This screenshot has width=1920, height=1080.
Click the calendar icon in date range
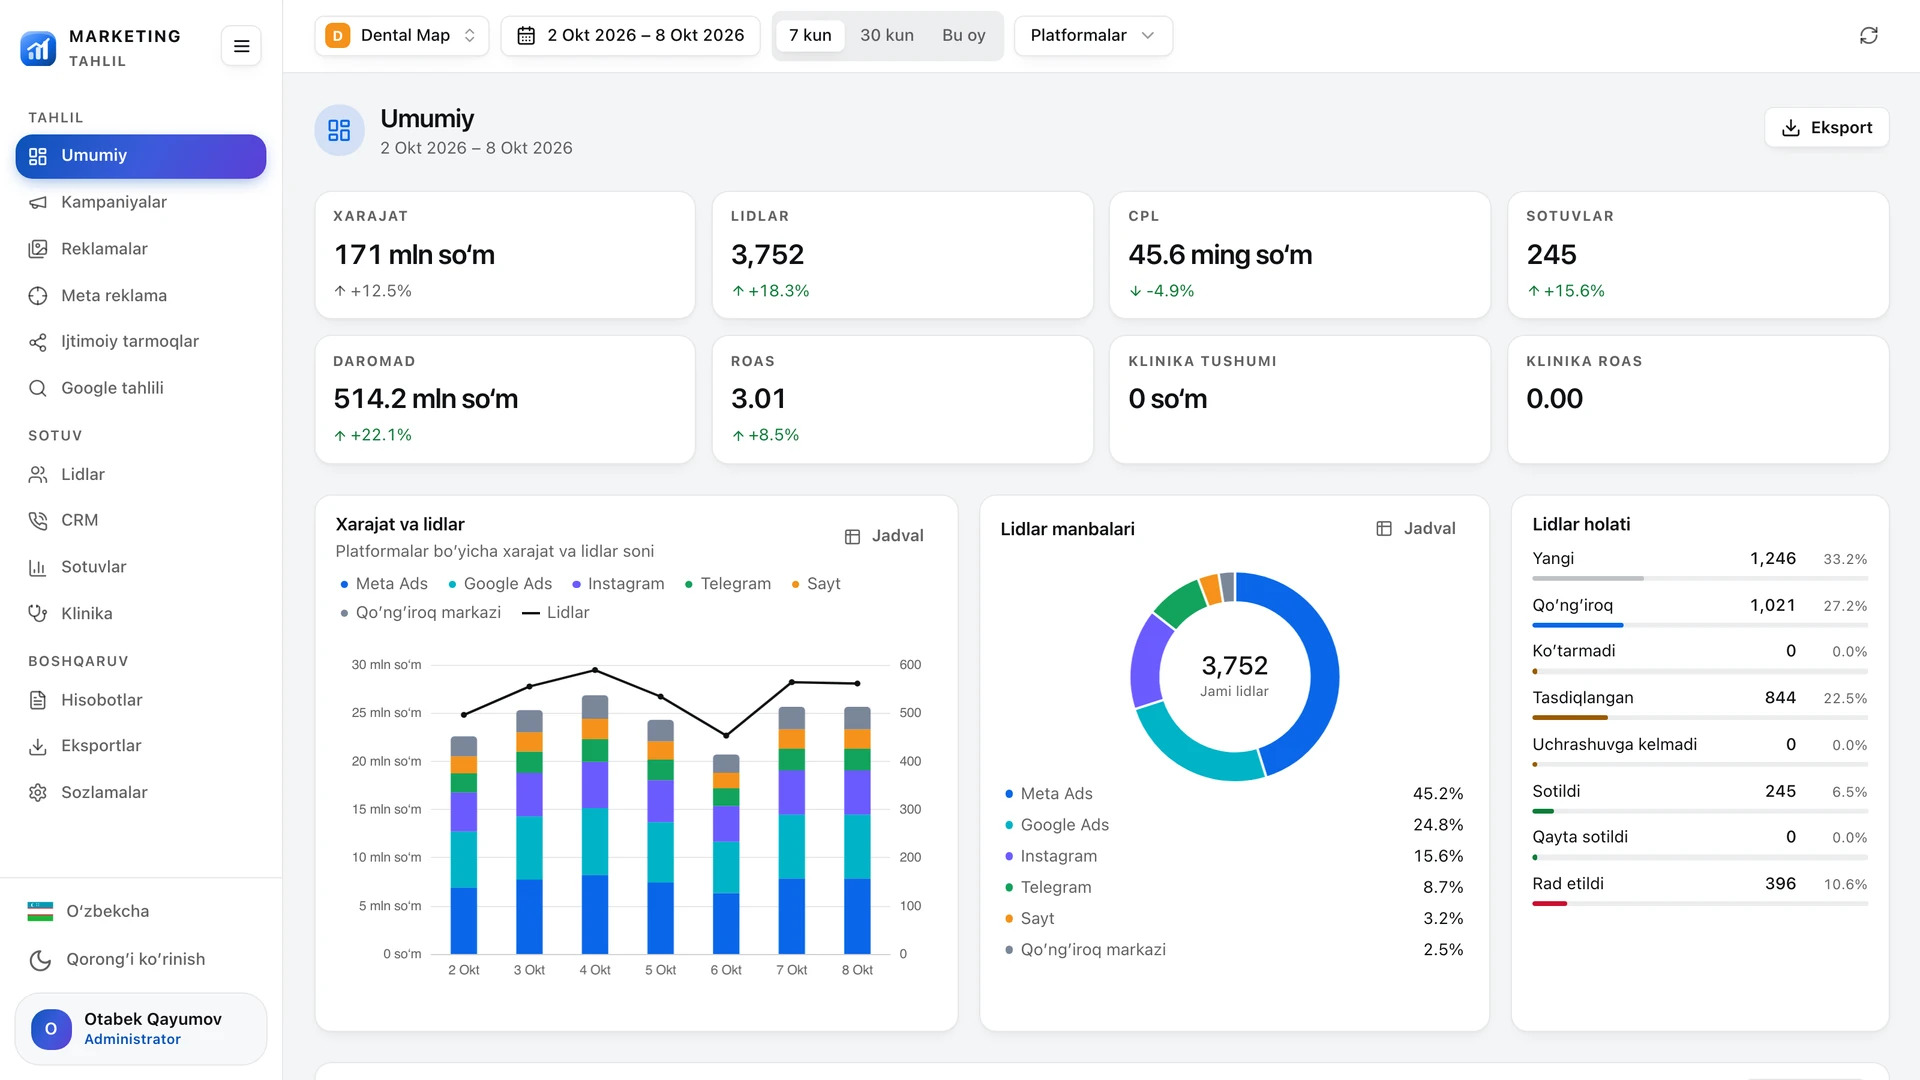(526, 36)
